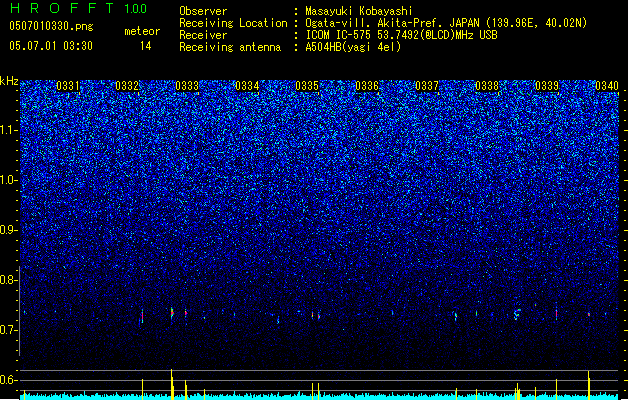This screenshot has width=629, height=400.
Task: Click the tallest yellow power spike near 0333
Action: point(172,384)
